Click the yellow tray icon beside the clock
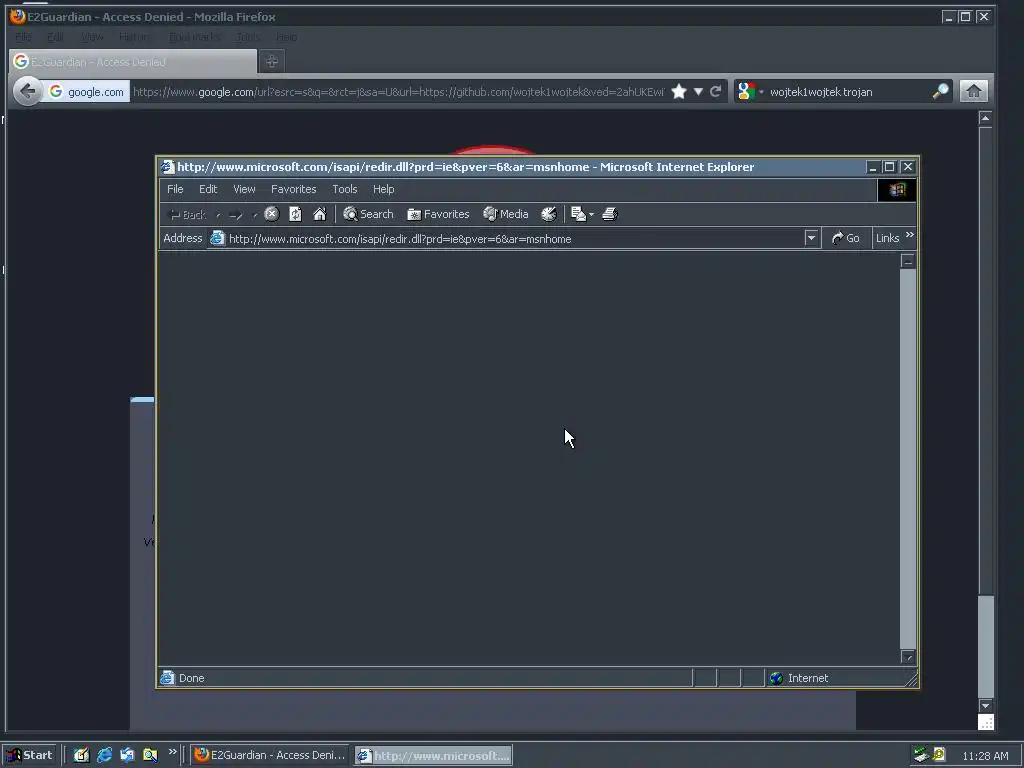This screenshot has width=1024, height=768. point(939,754)
